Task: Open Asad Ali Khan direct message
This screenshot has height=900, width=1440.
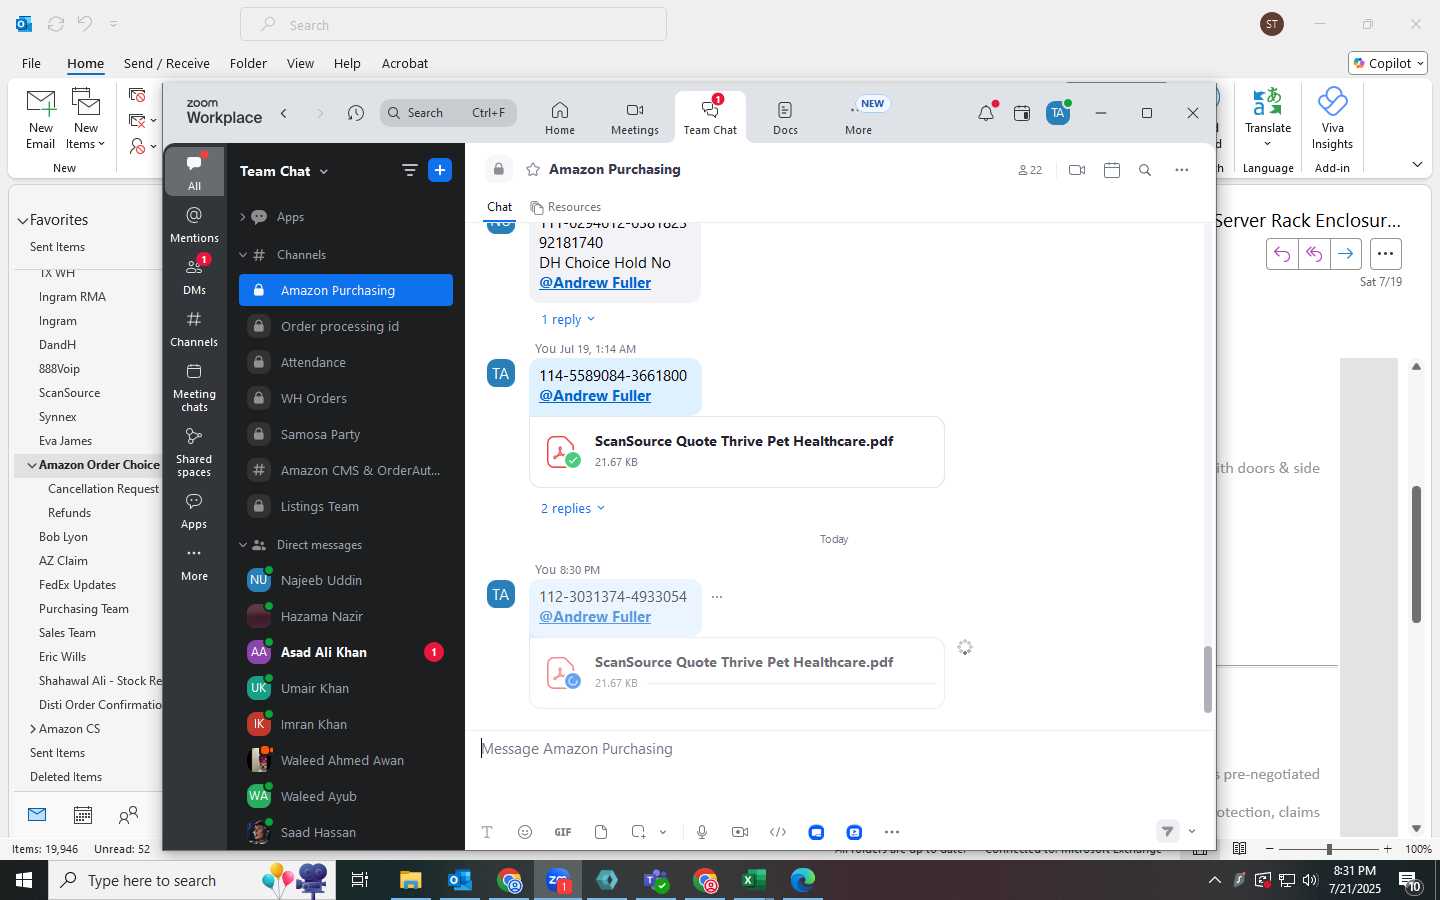Action: [x=346, y=652]
